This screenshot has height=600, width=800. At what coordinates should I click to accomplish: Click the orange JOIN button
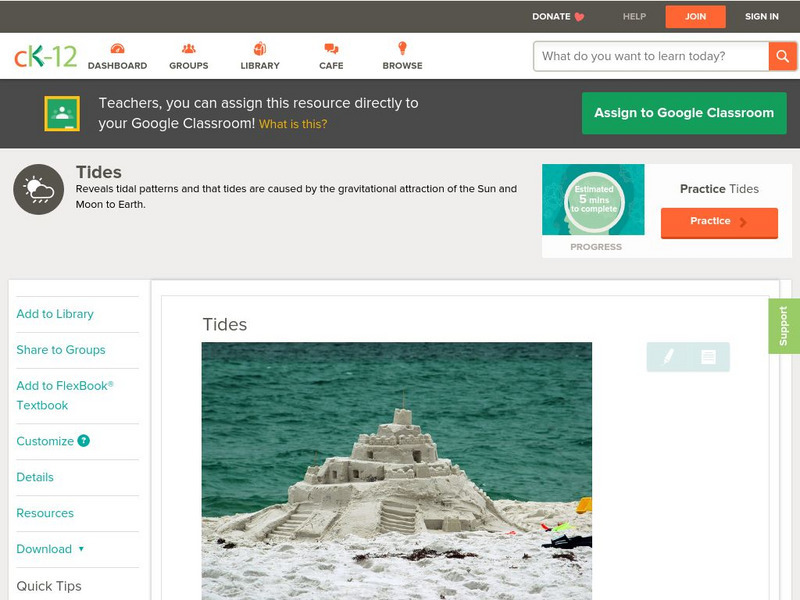tap(695, 17)
